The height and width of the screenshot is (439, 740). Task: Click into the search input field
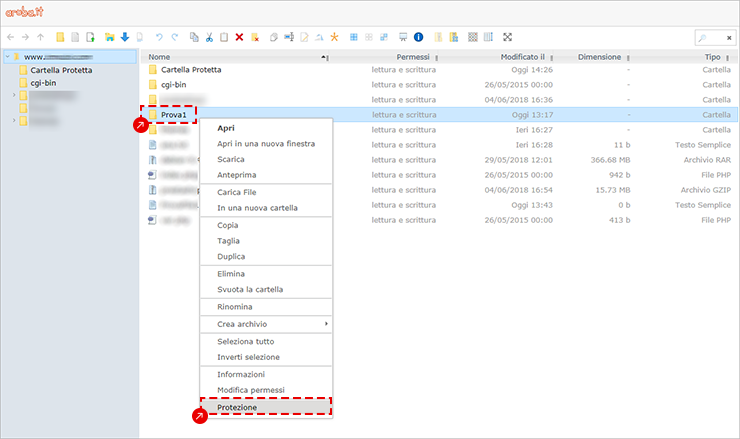point(716,38)
